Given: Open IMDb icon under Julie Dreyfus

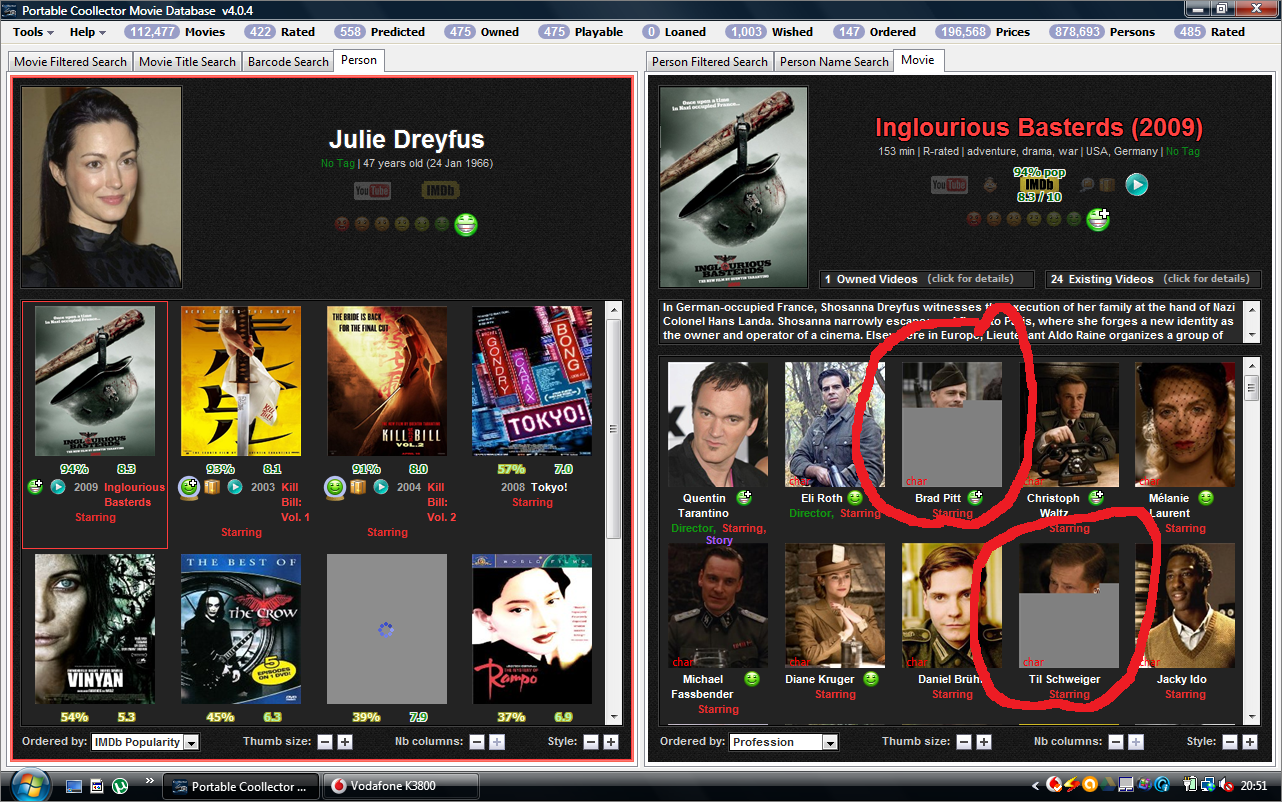Looking at the screenshot, I should (x=440, y=190).
